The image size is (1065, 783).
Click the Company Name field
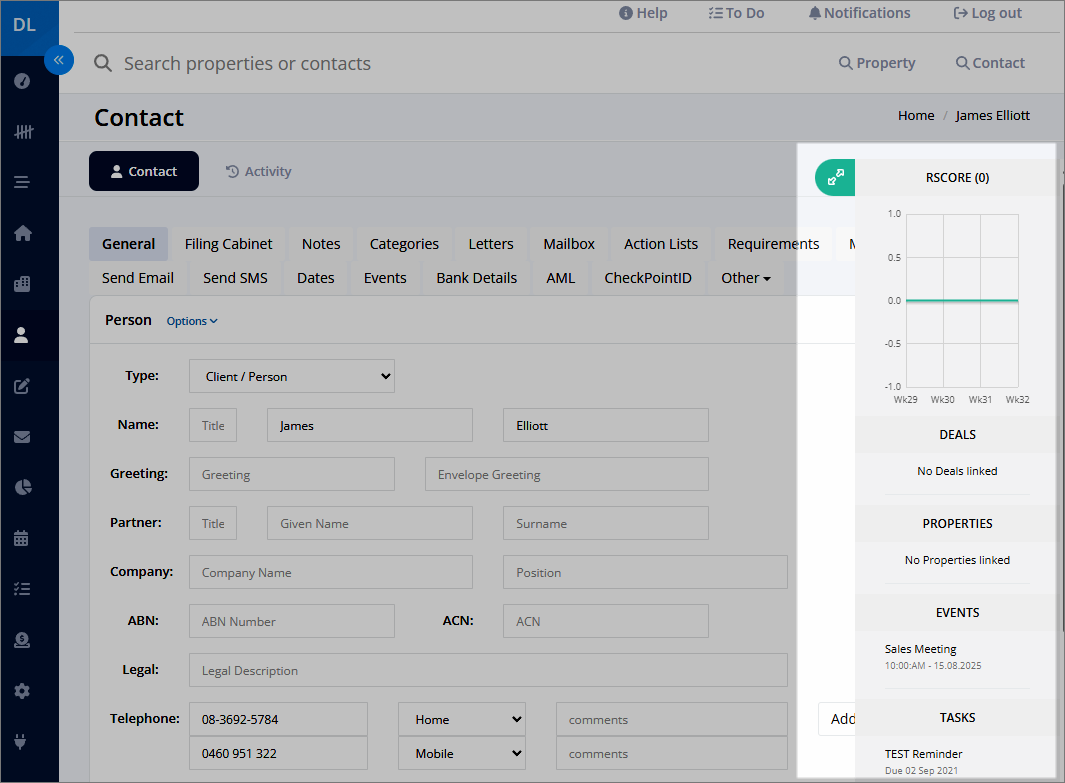coord(331,572)
